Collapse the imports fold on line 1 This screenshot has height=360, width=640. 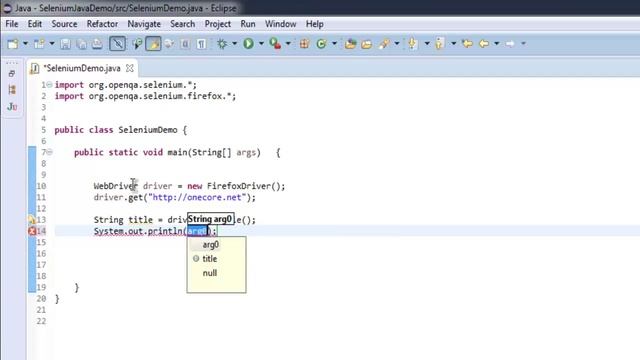pyautogui.click(x=49, y=85)
